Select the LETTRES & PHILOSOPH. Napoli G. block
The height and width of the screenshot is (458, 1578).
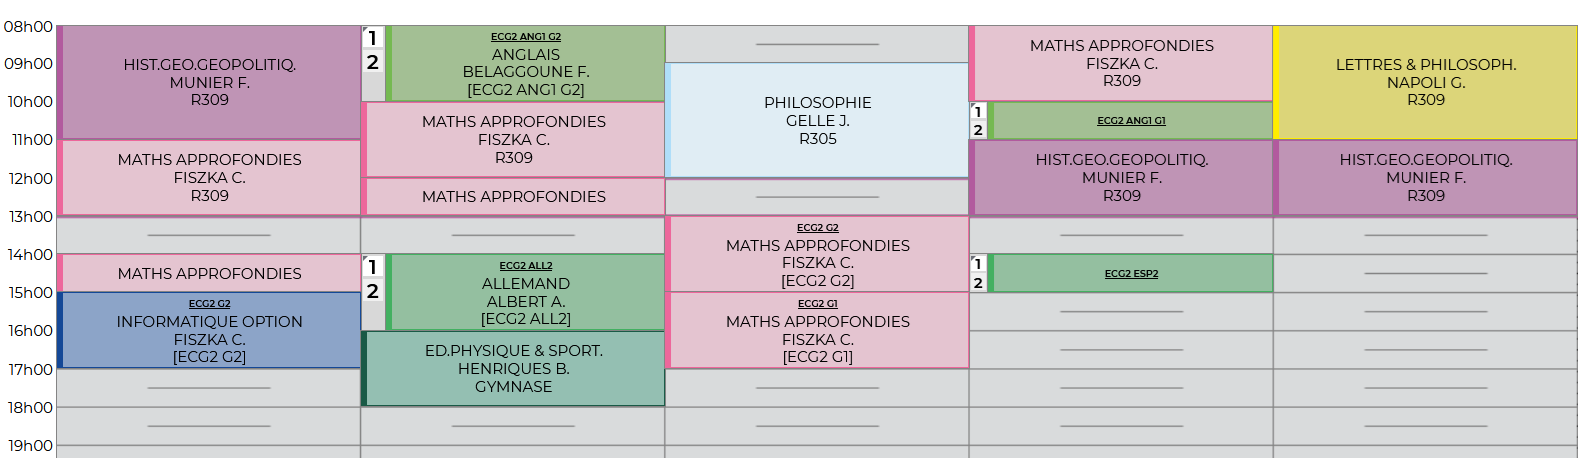pyautogui.click(x=1425, y=82)
